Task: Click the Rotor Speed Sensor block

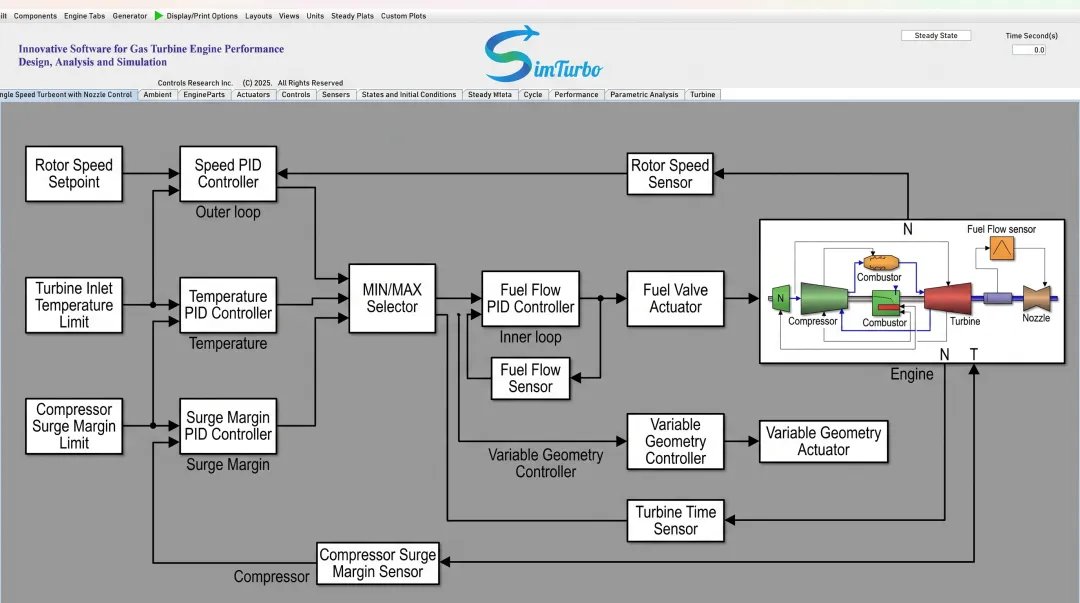Action: point(670,174)
